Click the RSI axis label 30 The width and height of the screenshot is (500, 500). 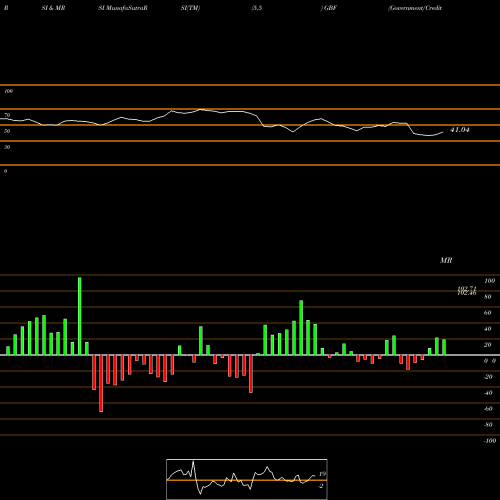pos(7,147)
